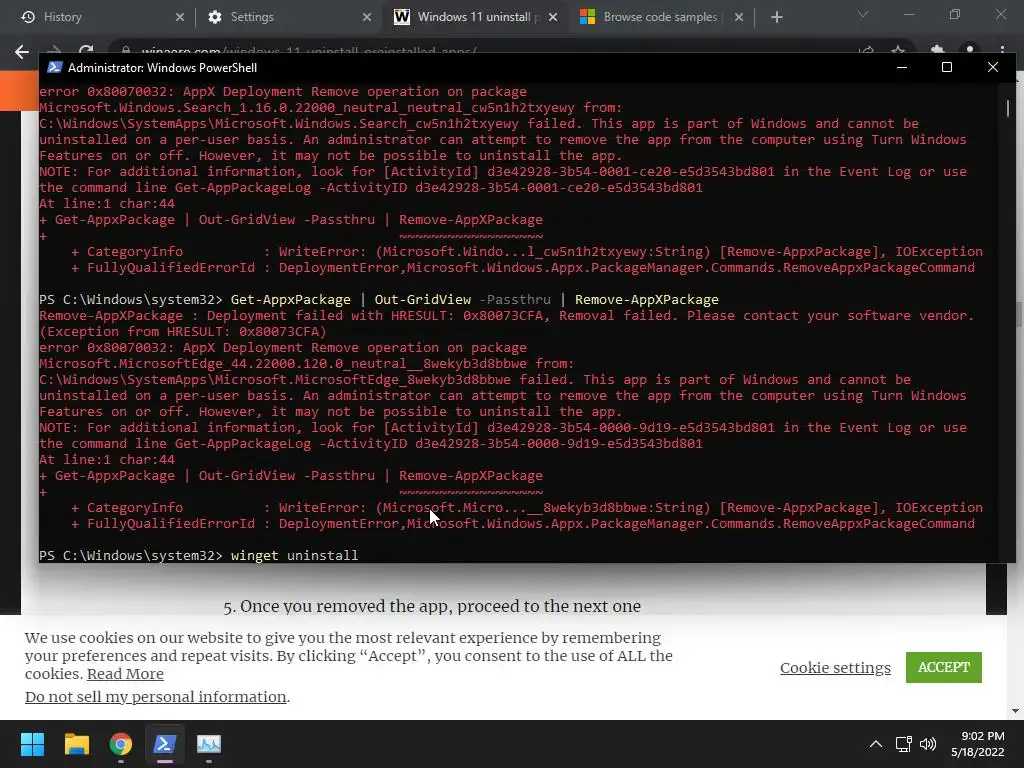Close the Windows 11 uninstall tab
The height and width of the screenshot is (768, 1024).
point(553,17)
